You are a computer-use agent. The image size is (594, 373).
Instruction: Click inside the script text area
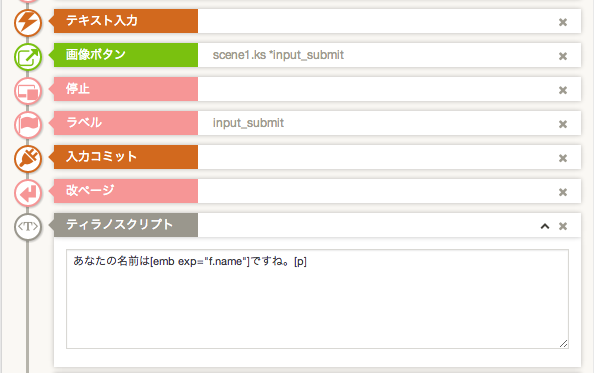[x=317, y=299]
